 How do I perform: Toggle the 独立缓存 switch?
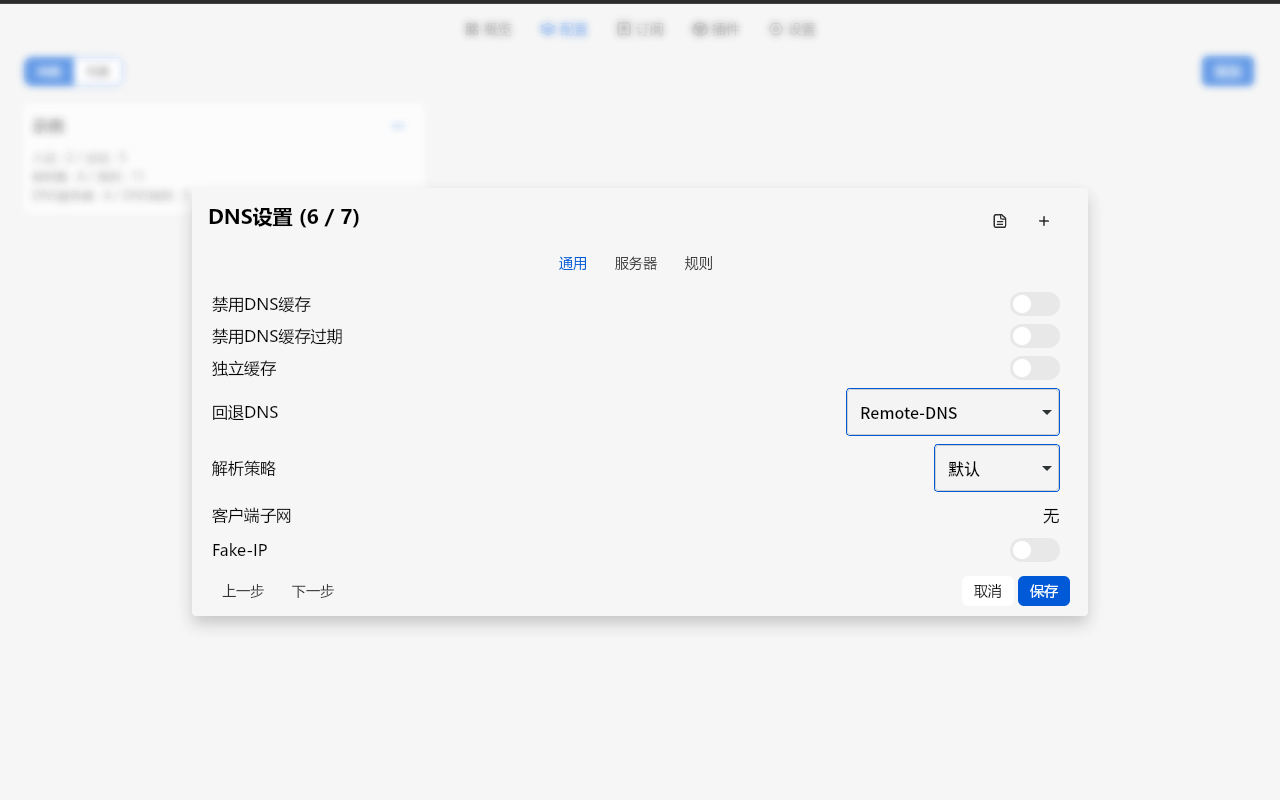(x=1035, y=368)
